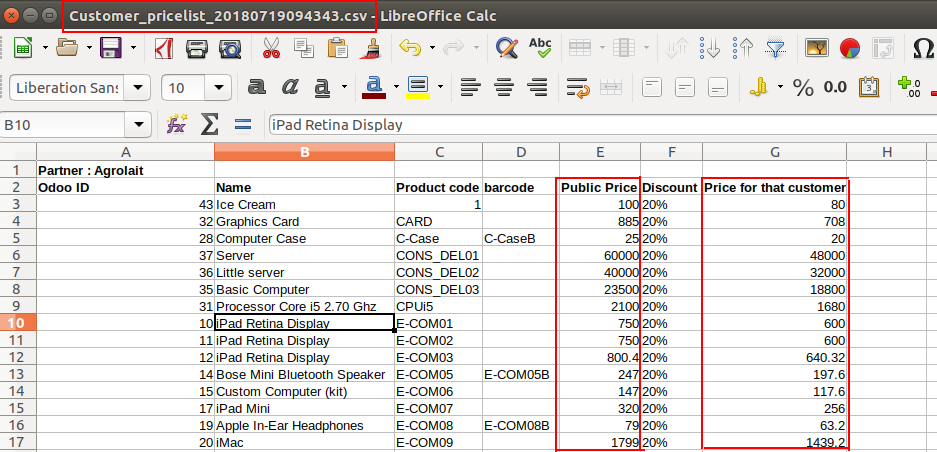Image resolution: width=937 pixels, height=452 pixels.
Task: Insert a chart
Action: (850, 48)
